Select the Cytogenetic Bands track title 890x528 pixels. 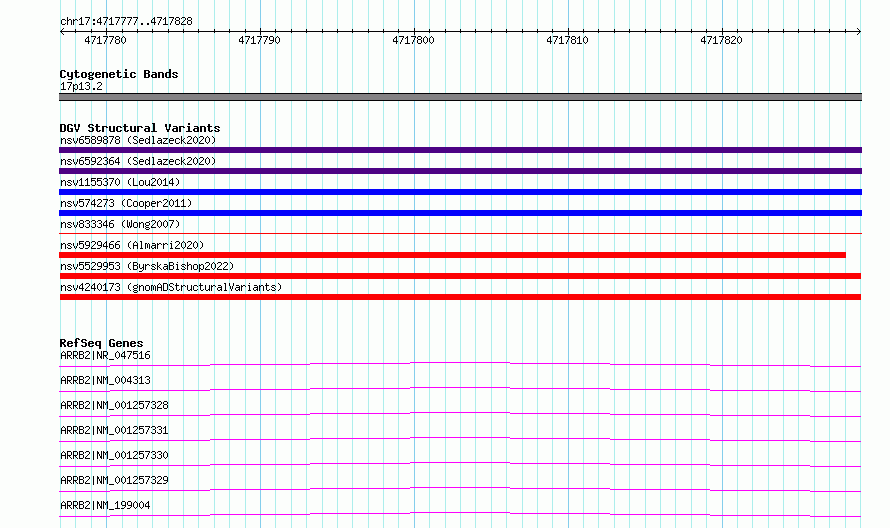coord(119,74)
